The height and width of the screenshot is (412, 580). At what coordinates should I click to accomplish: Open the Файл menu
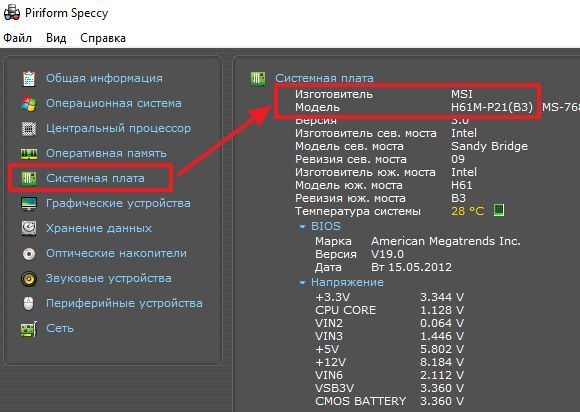pos(17,38)
